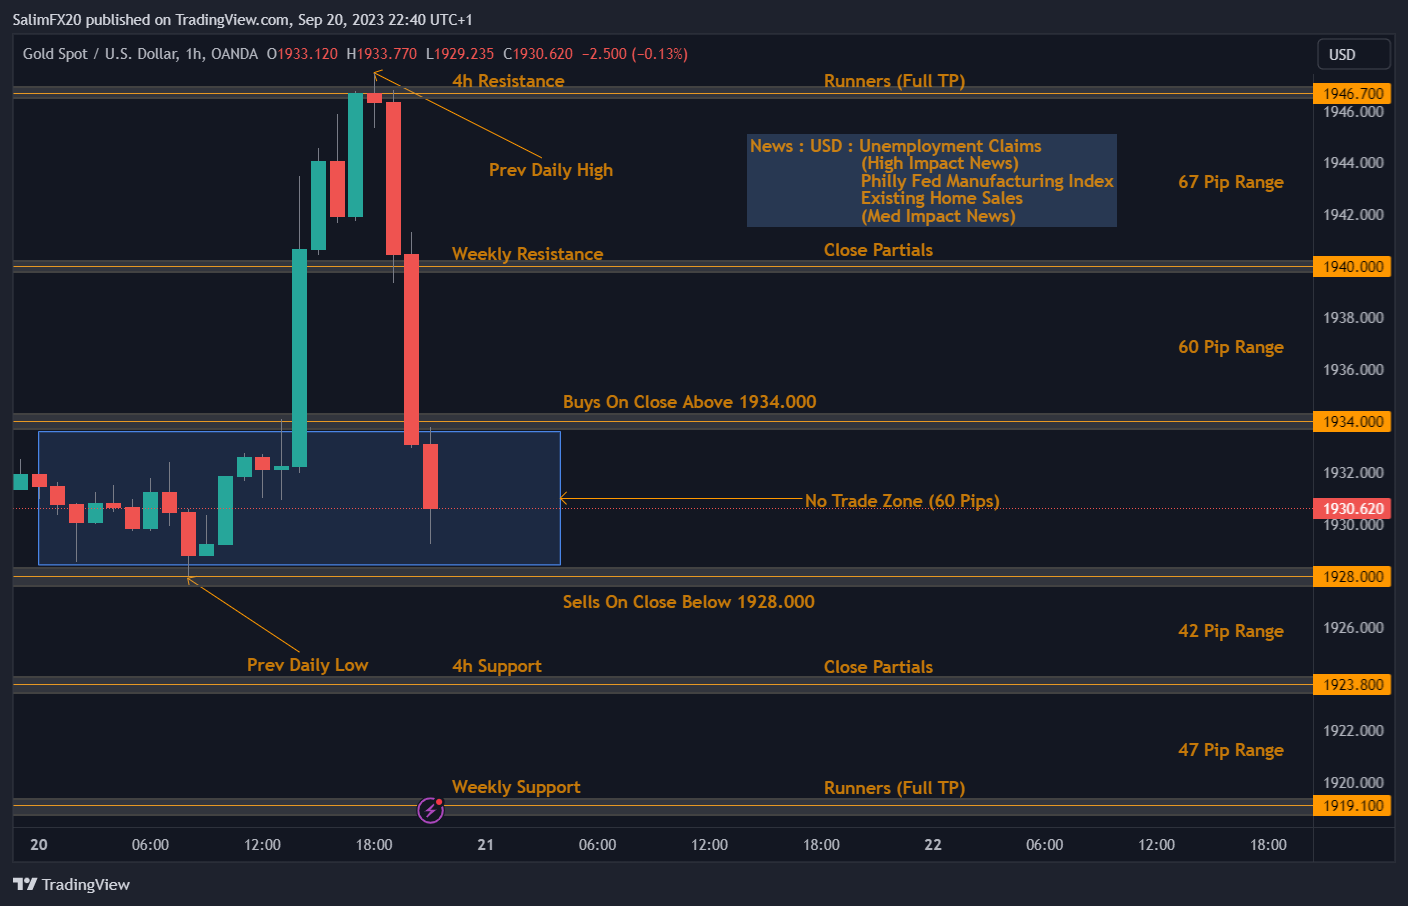Image resolution: width=1408 pixels, height=906 pixels.
Task: Click the lightning news event icon
Action: [x=431, y=809]
